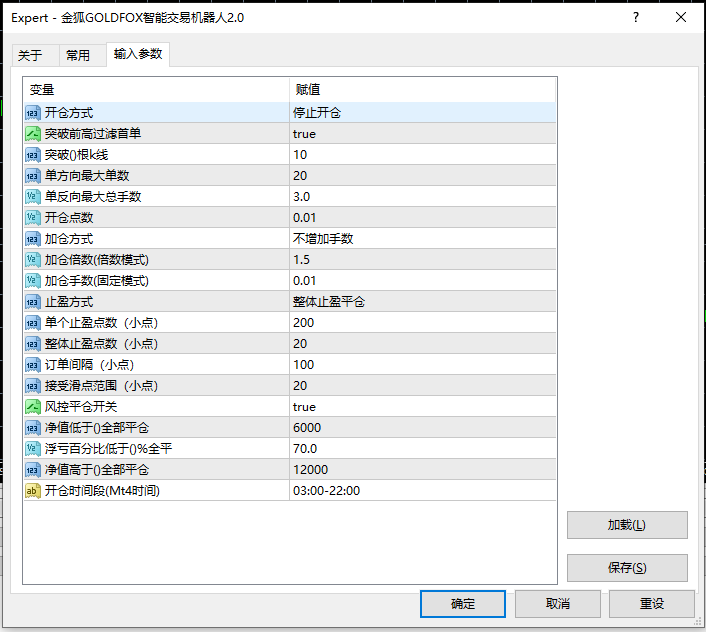This screenshot has width=706, height=632.
Task: Click the 赋值 column header
Action: click(422, 90)
